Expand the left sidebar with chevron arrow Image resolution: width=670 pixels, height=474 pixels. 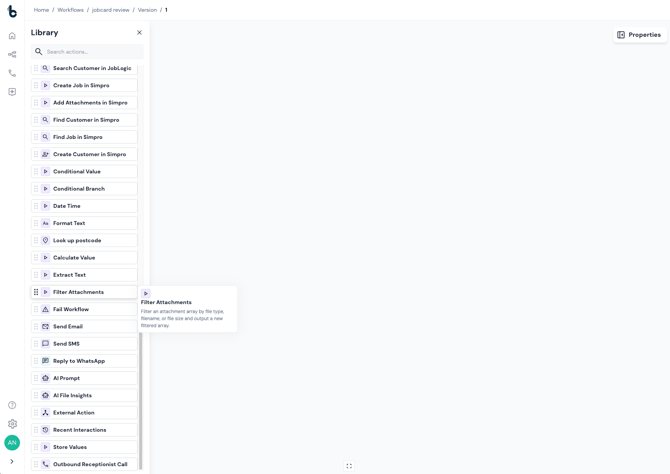coord(12,461)
